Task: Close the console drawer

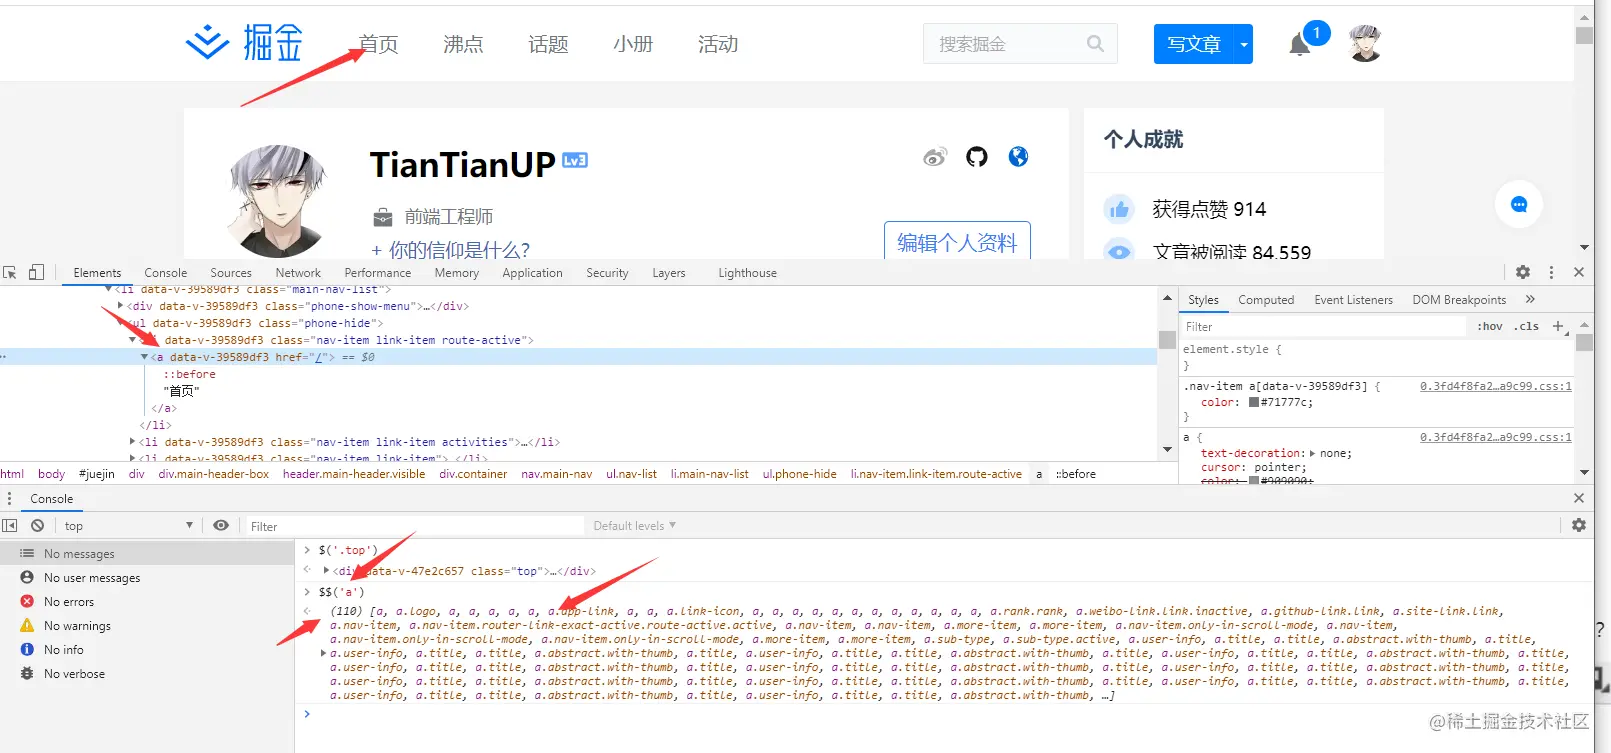Action: click(1579, 498)
